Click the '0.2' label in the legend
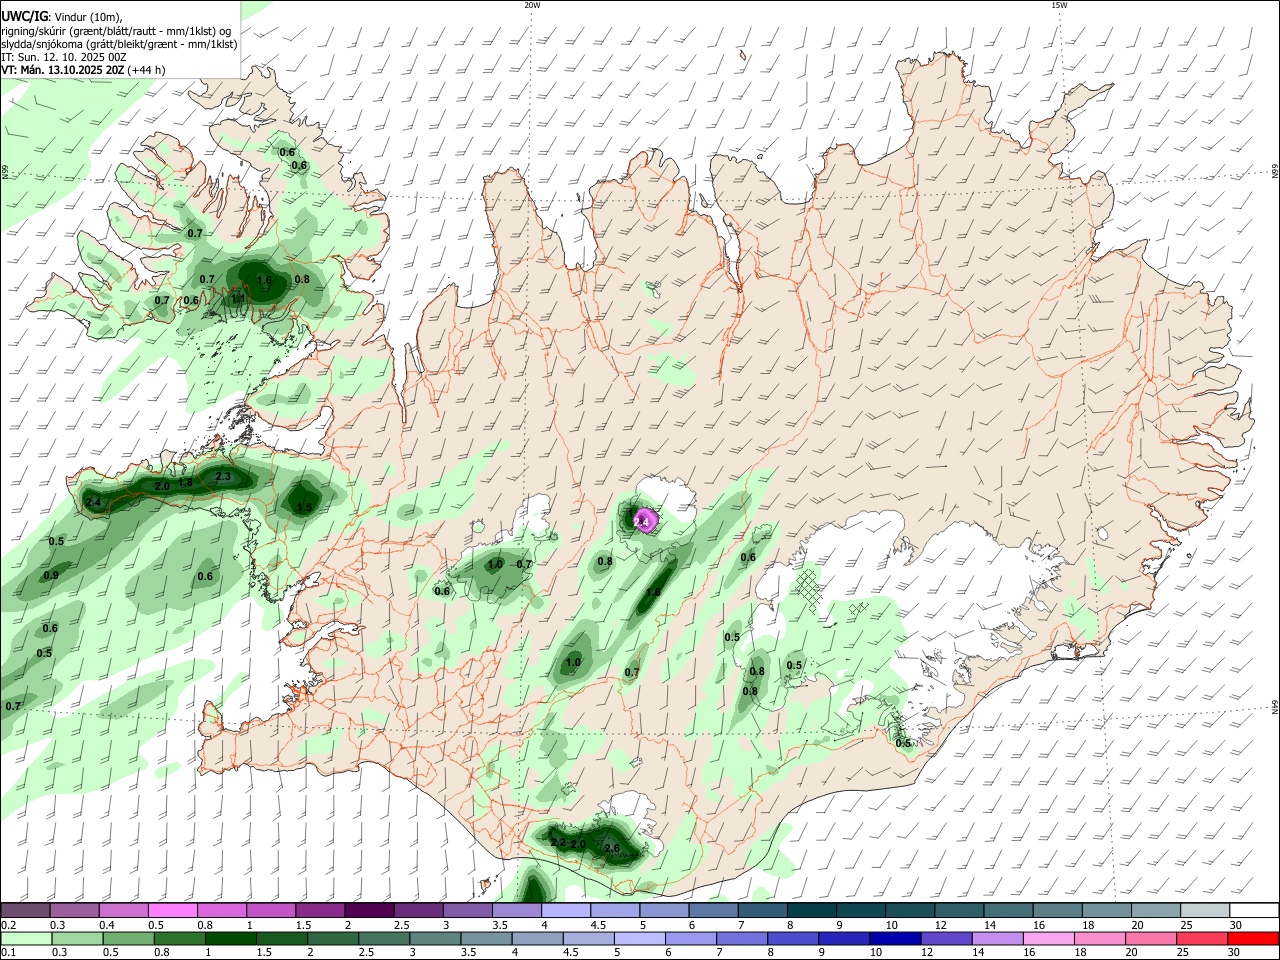This screenshot has width=1280, height=960. click(x=7, y=925)
